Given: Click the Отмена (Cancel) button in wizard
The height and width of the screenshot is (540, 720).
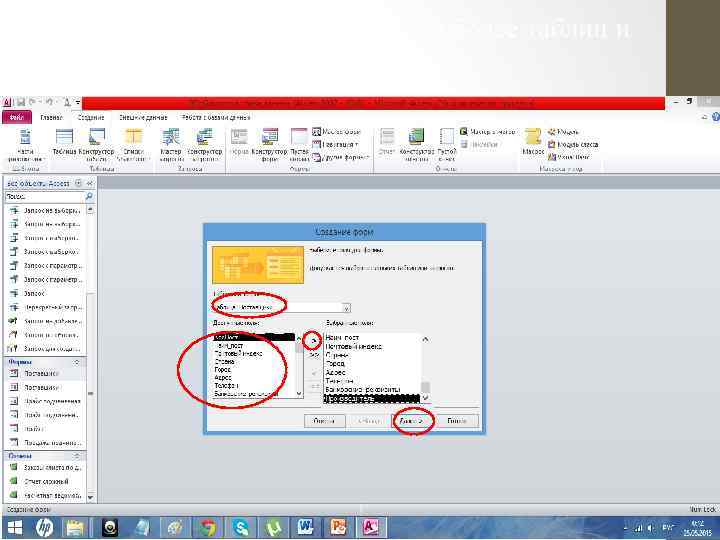Looking at the screenshot, I should 325,421.
